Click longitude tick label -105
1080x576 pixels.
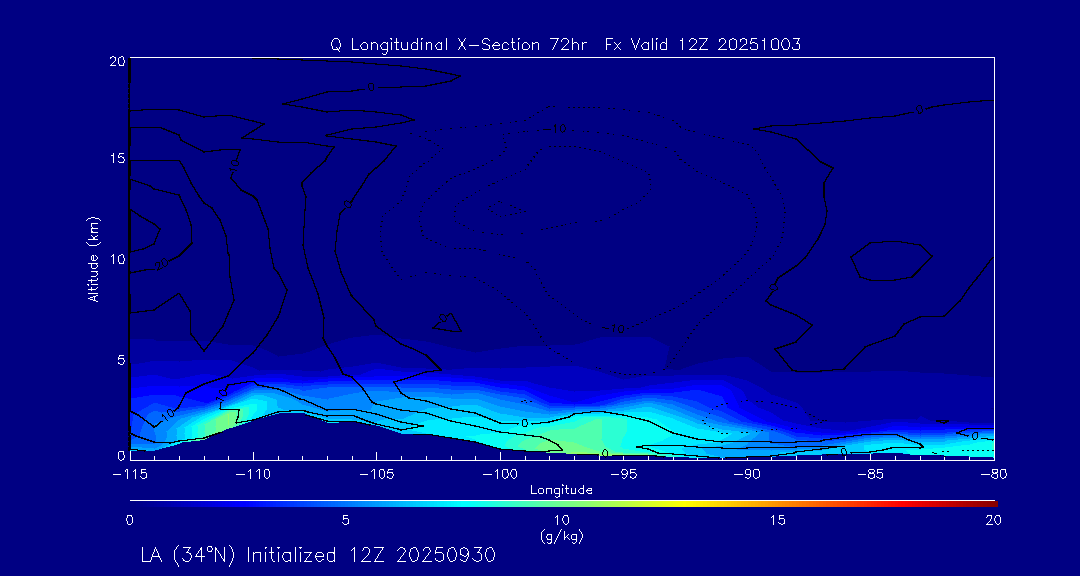point(376,475)
